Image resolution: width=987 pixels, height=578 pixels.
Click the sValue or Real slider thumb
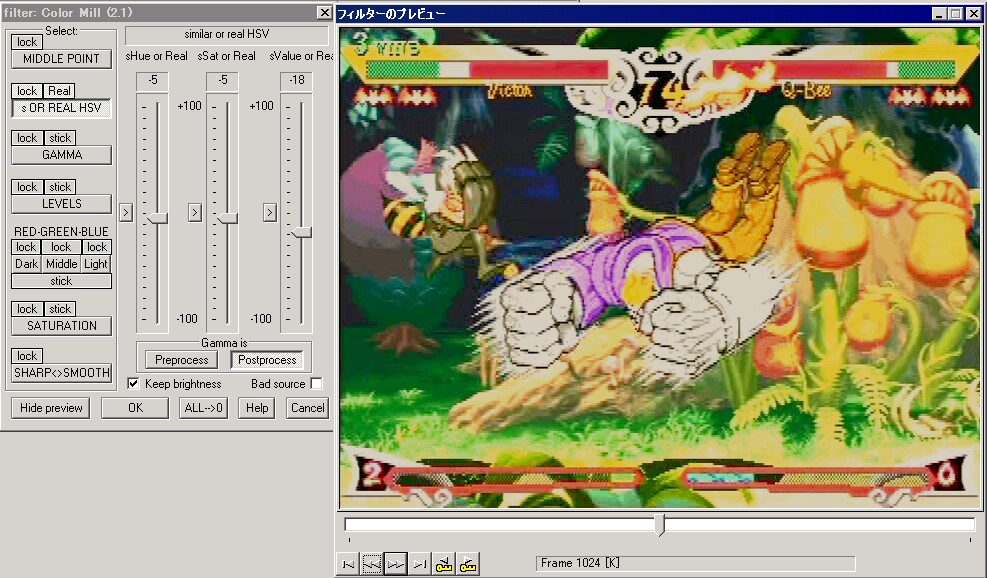301,232
